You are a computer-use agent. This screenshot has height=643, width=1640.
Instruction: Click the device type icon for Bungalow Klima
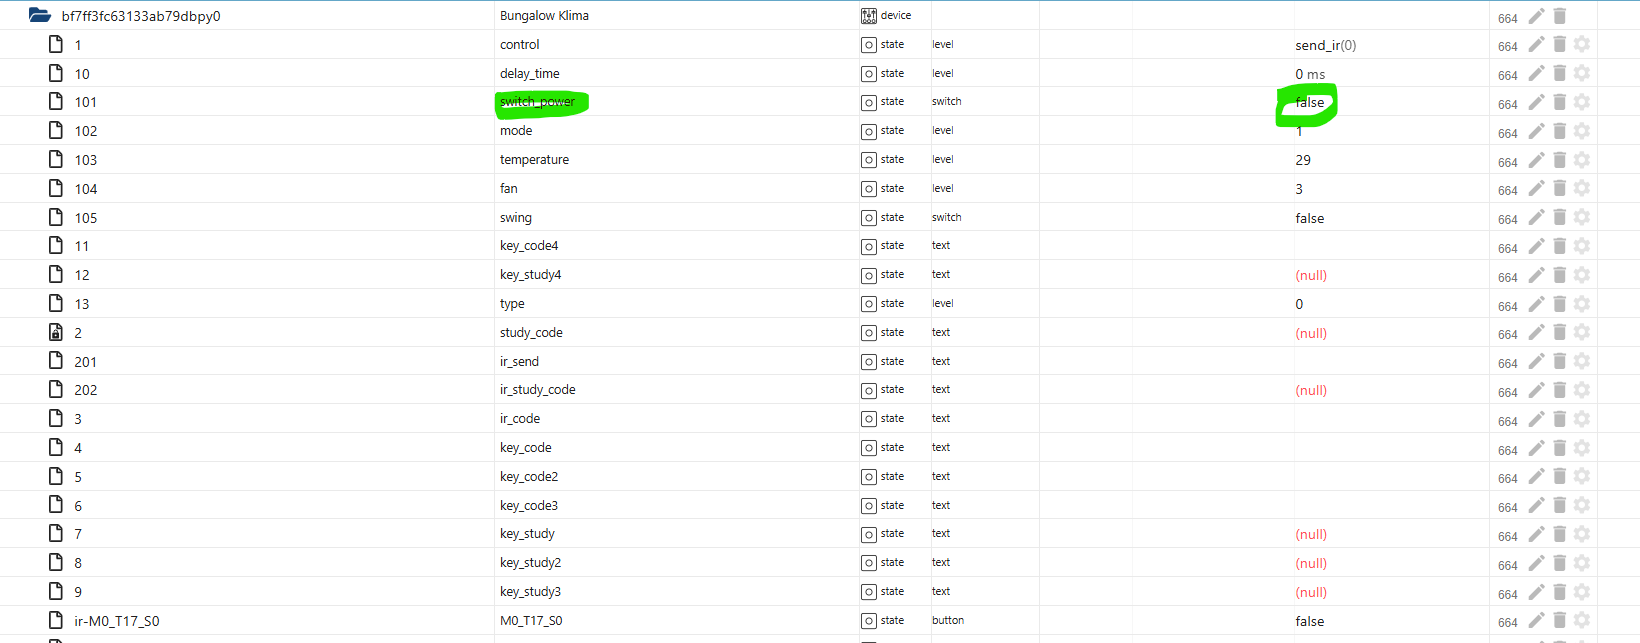point(869,16)
